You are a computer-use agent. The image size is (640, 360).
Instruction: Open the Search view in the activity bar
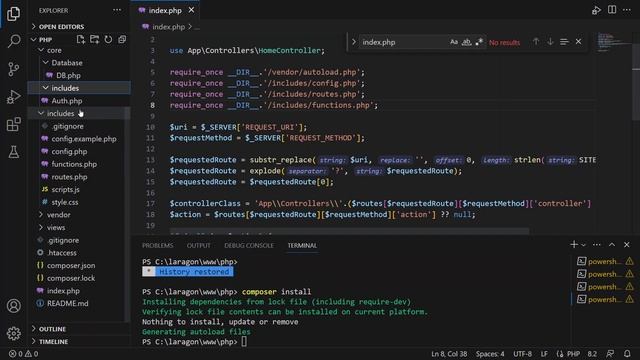[13, 41]
